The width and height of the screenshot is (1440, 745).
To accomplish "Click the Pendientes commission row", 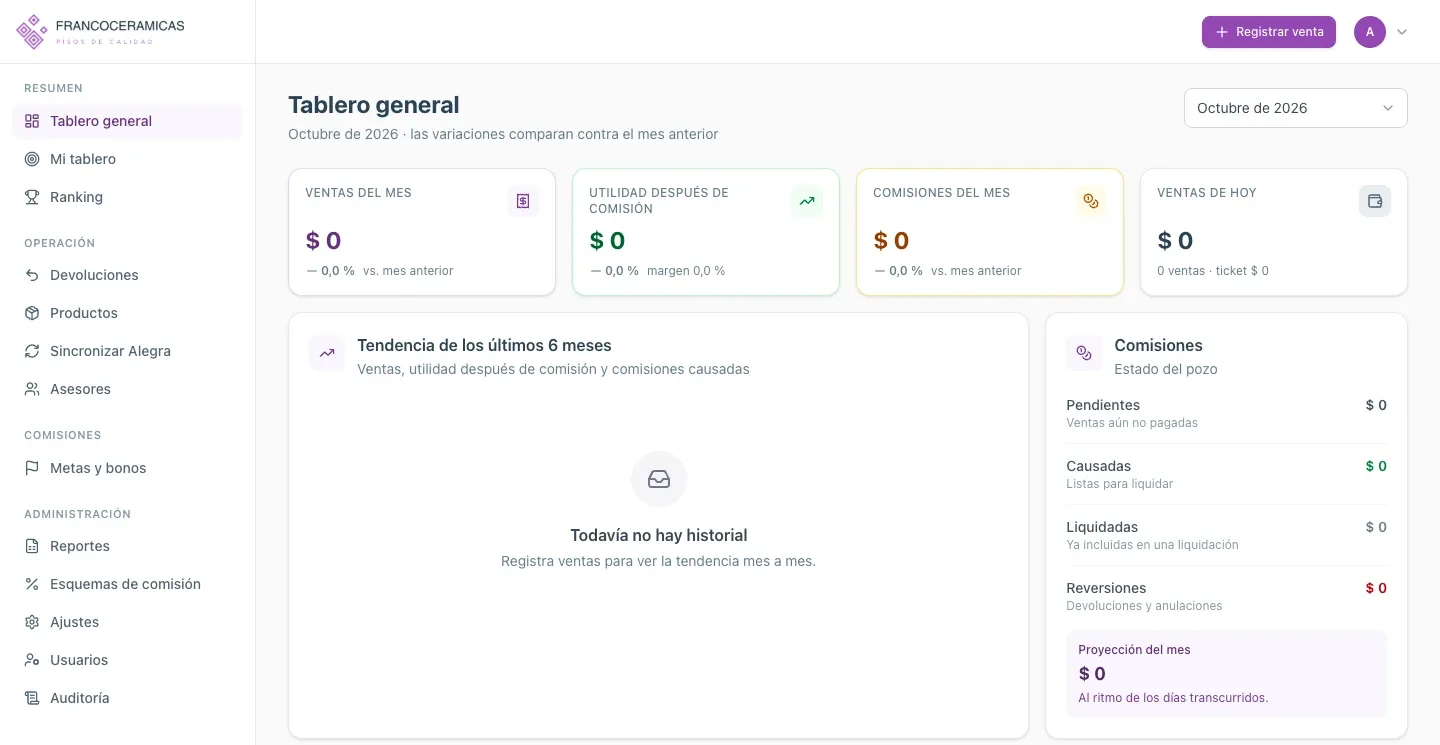I will [1226, 413].
